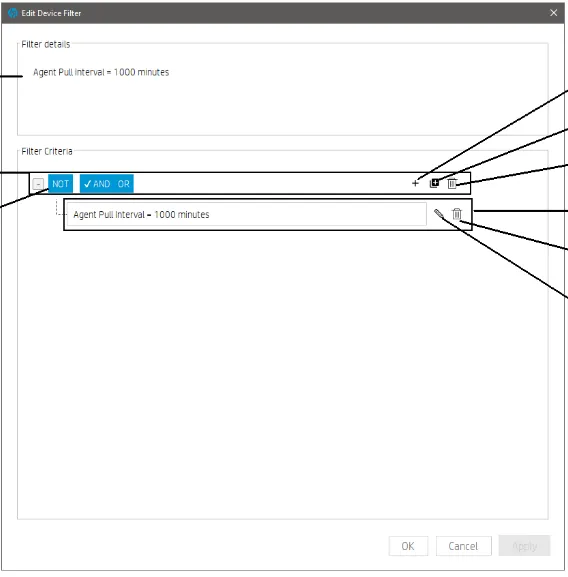Click the plus icon to add a criterion
The height and width of the screenshot is (577, 568).
coord(415,183)
